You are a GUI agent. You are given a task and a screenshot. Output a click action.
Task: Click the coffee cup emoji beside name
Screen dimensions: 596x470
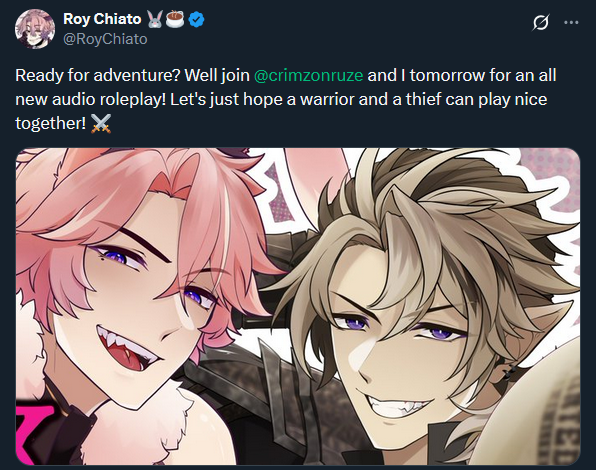(175, 19)
